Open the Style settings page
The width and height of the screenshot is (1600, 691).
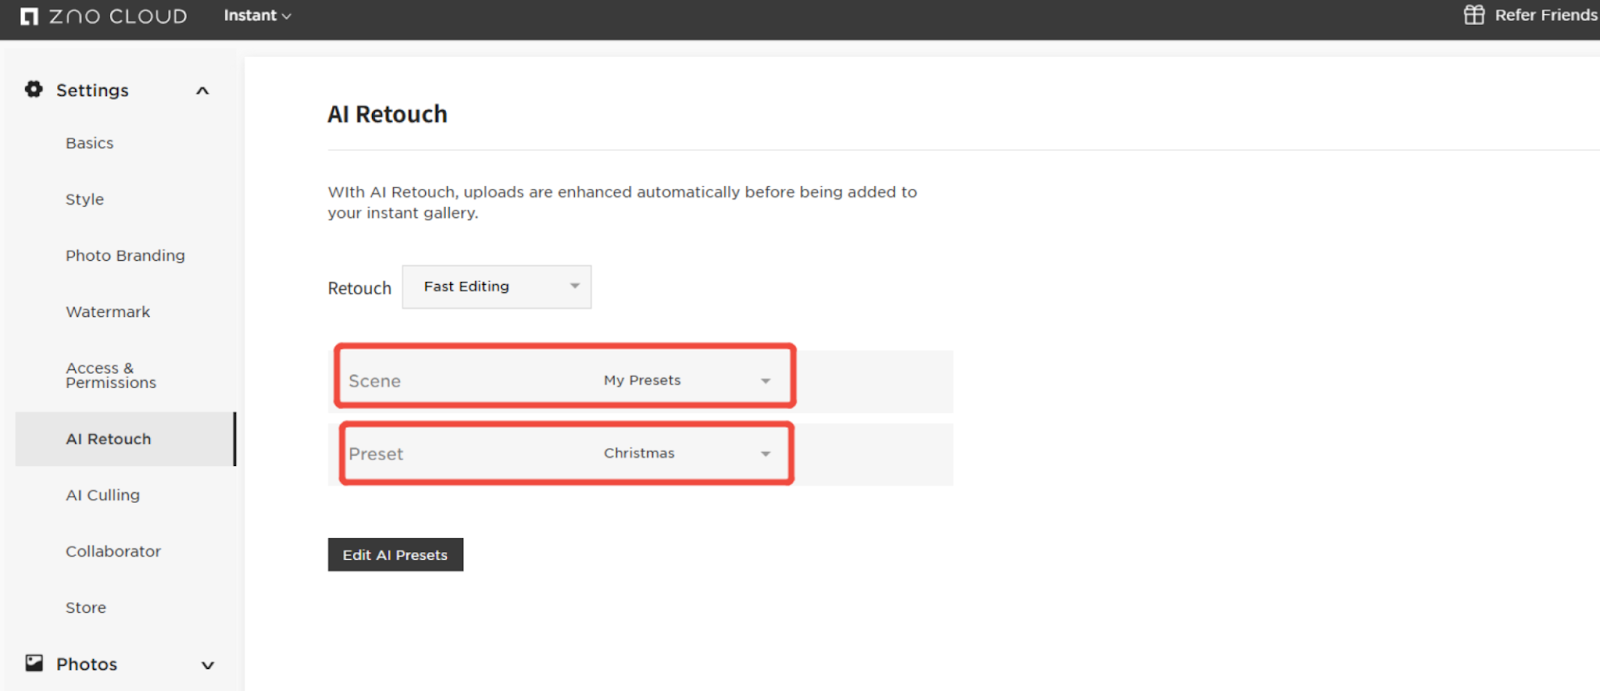(x=85, y=199)
